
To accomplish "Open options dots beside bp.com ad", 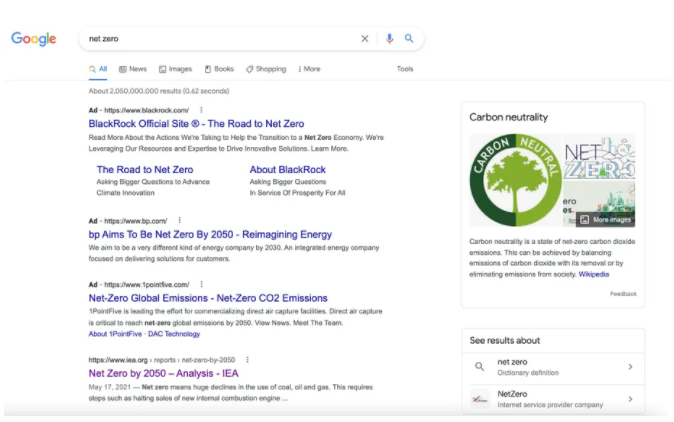I will 180,220.
